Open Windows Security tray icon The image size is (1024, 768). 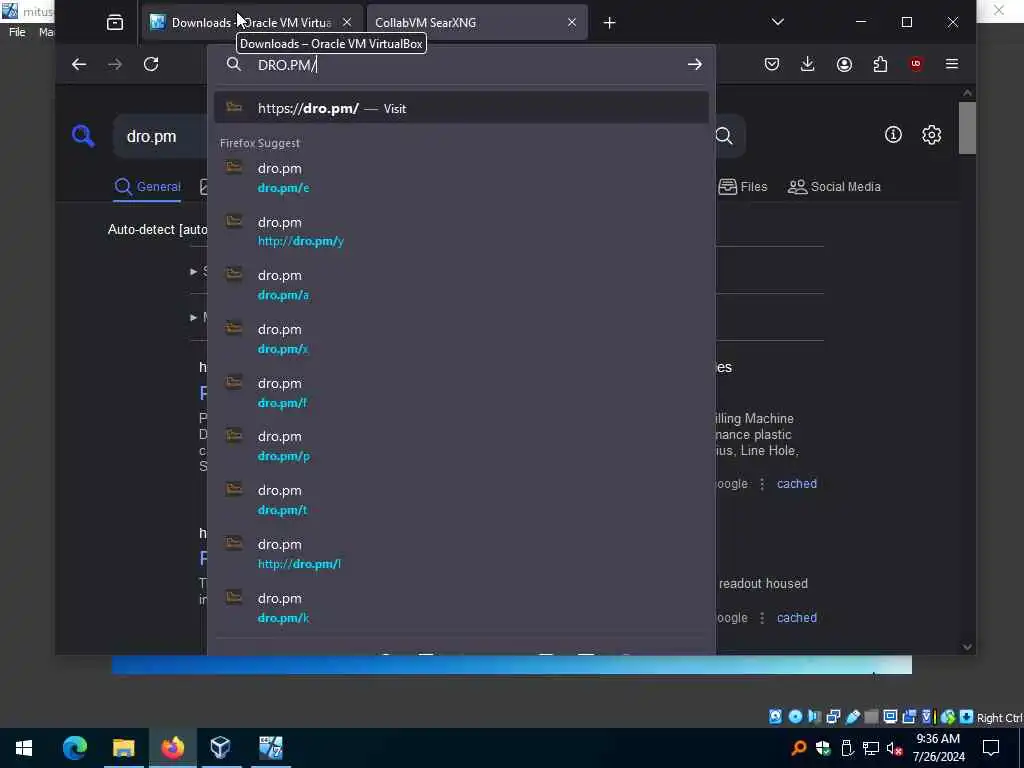tap(823, 748)
